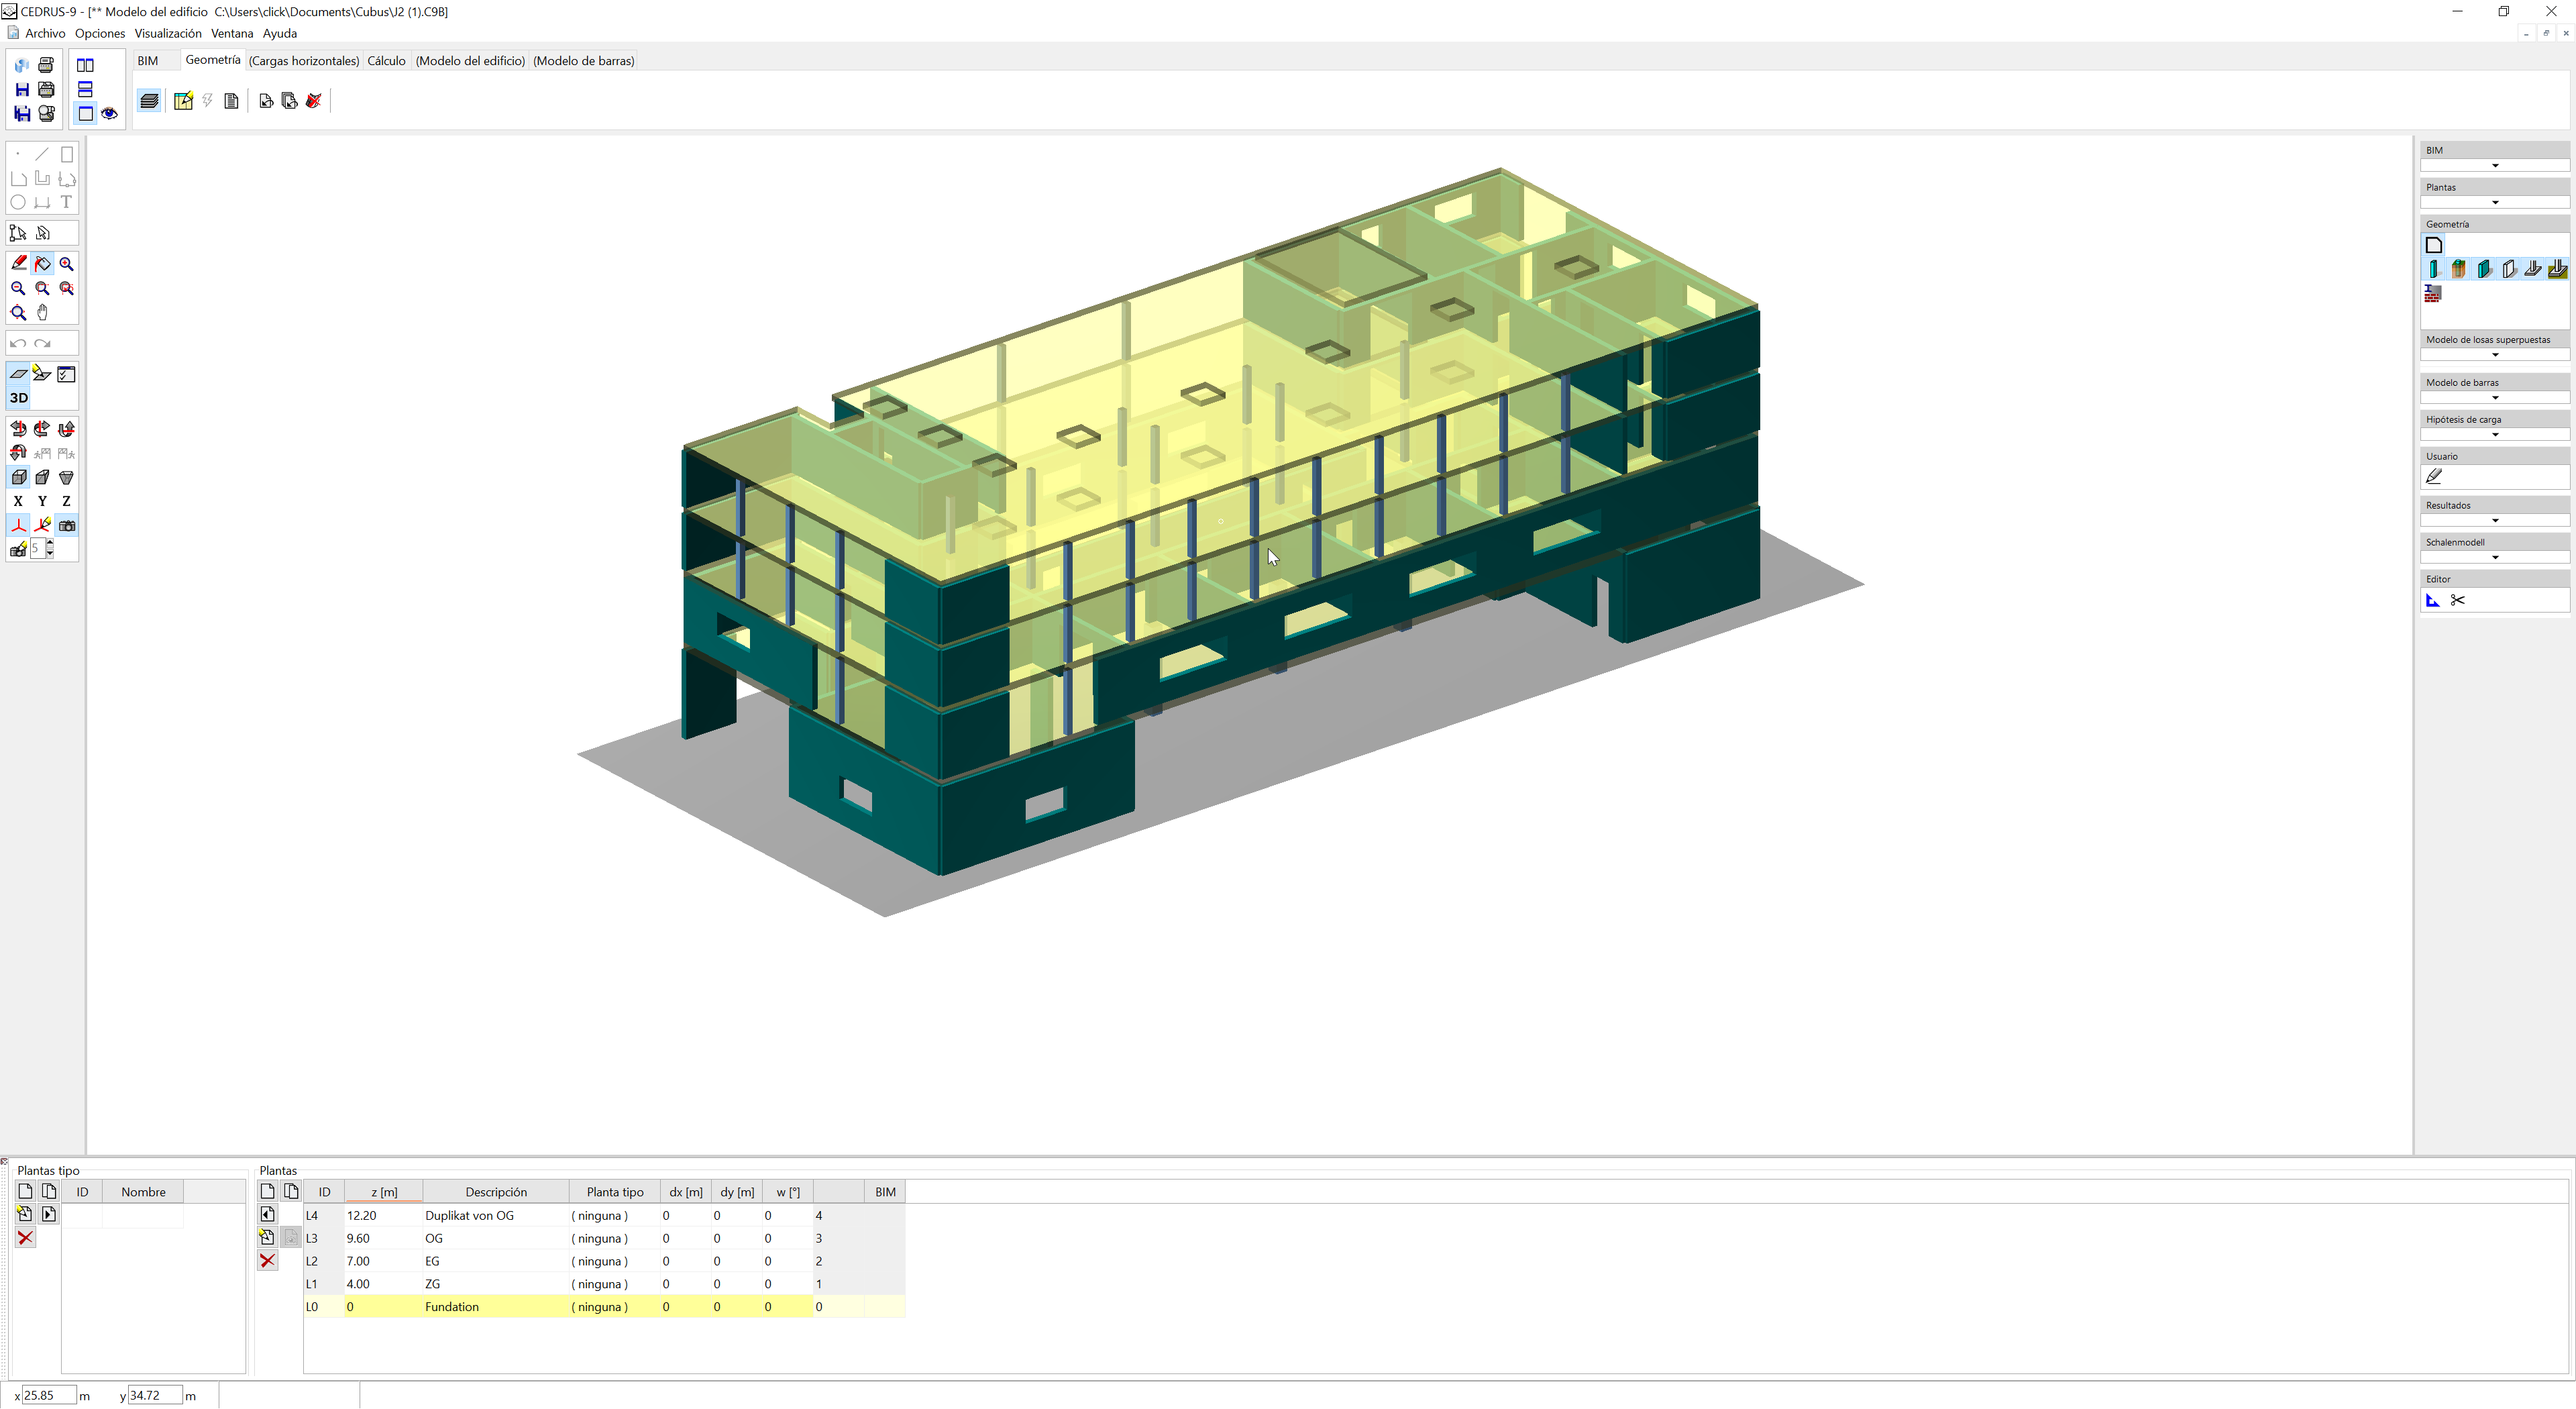Click the x coordinate input field
This screenshot has height=1409, width=2576.
click(48, 1396)
